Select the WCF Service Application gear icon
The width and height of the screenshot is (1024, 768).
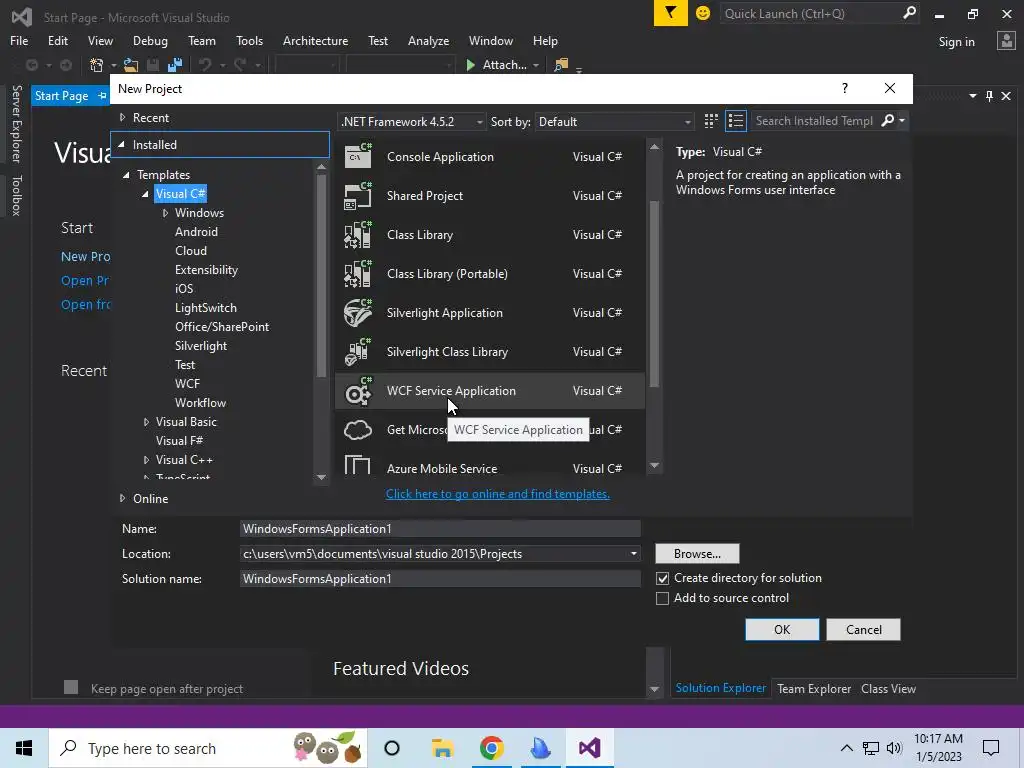(358, 391)
